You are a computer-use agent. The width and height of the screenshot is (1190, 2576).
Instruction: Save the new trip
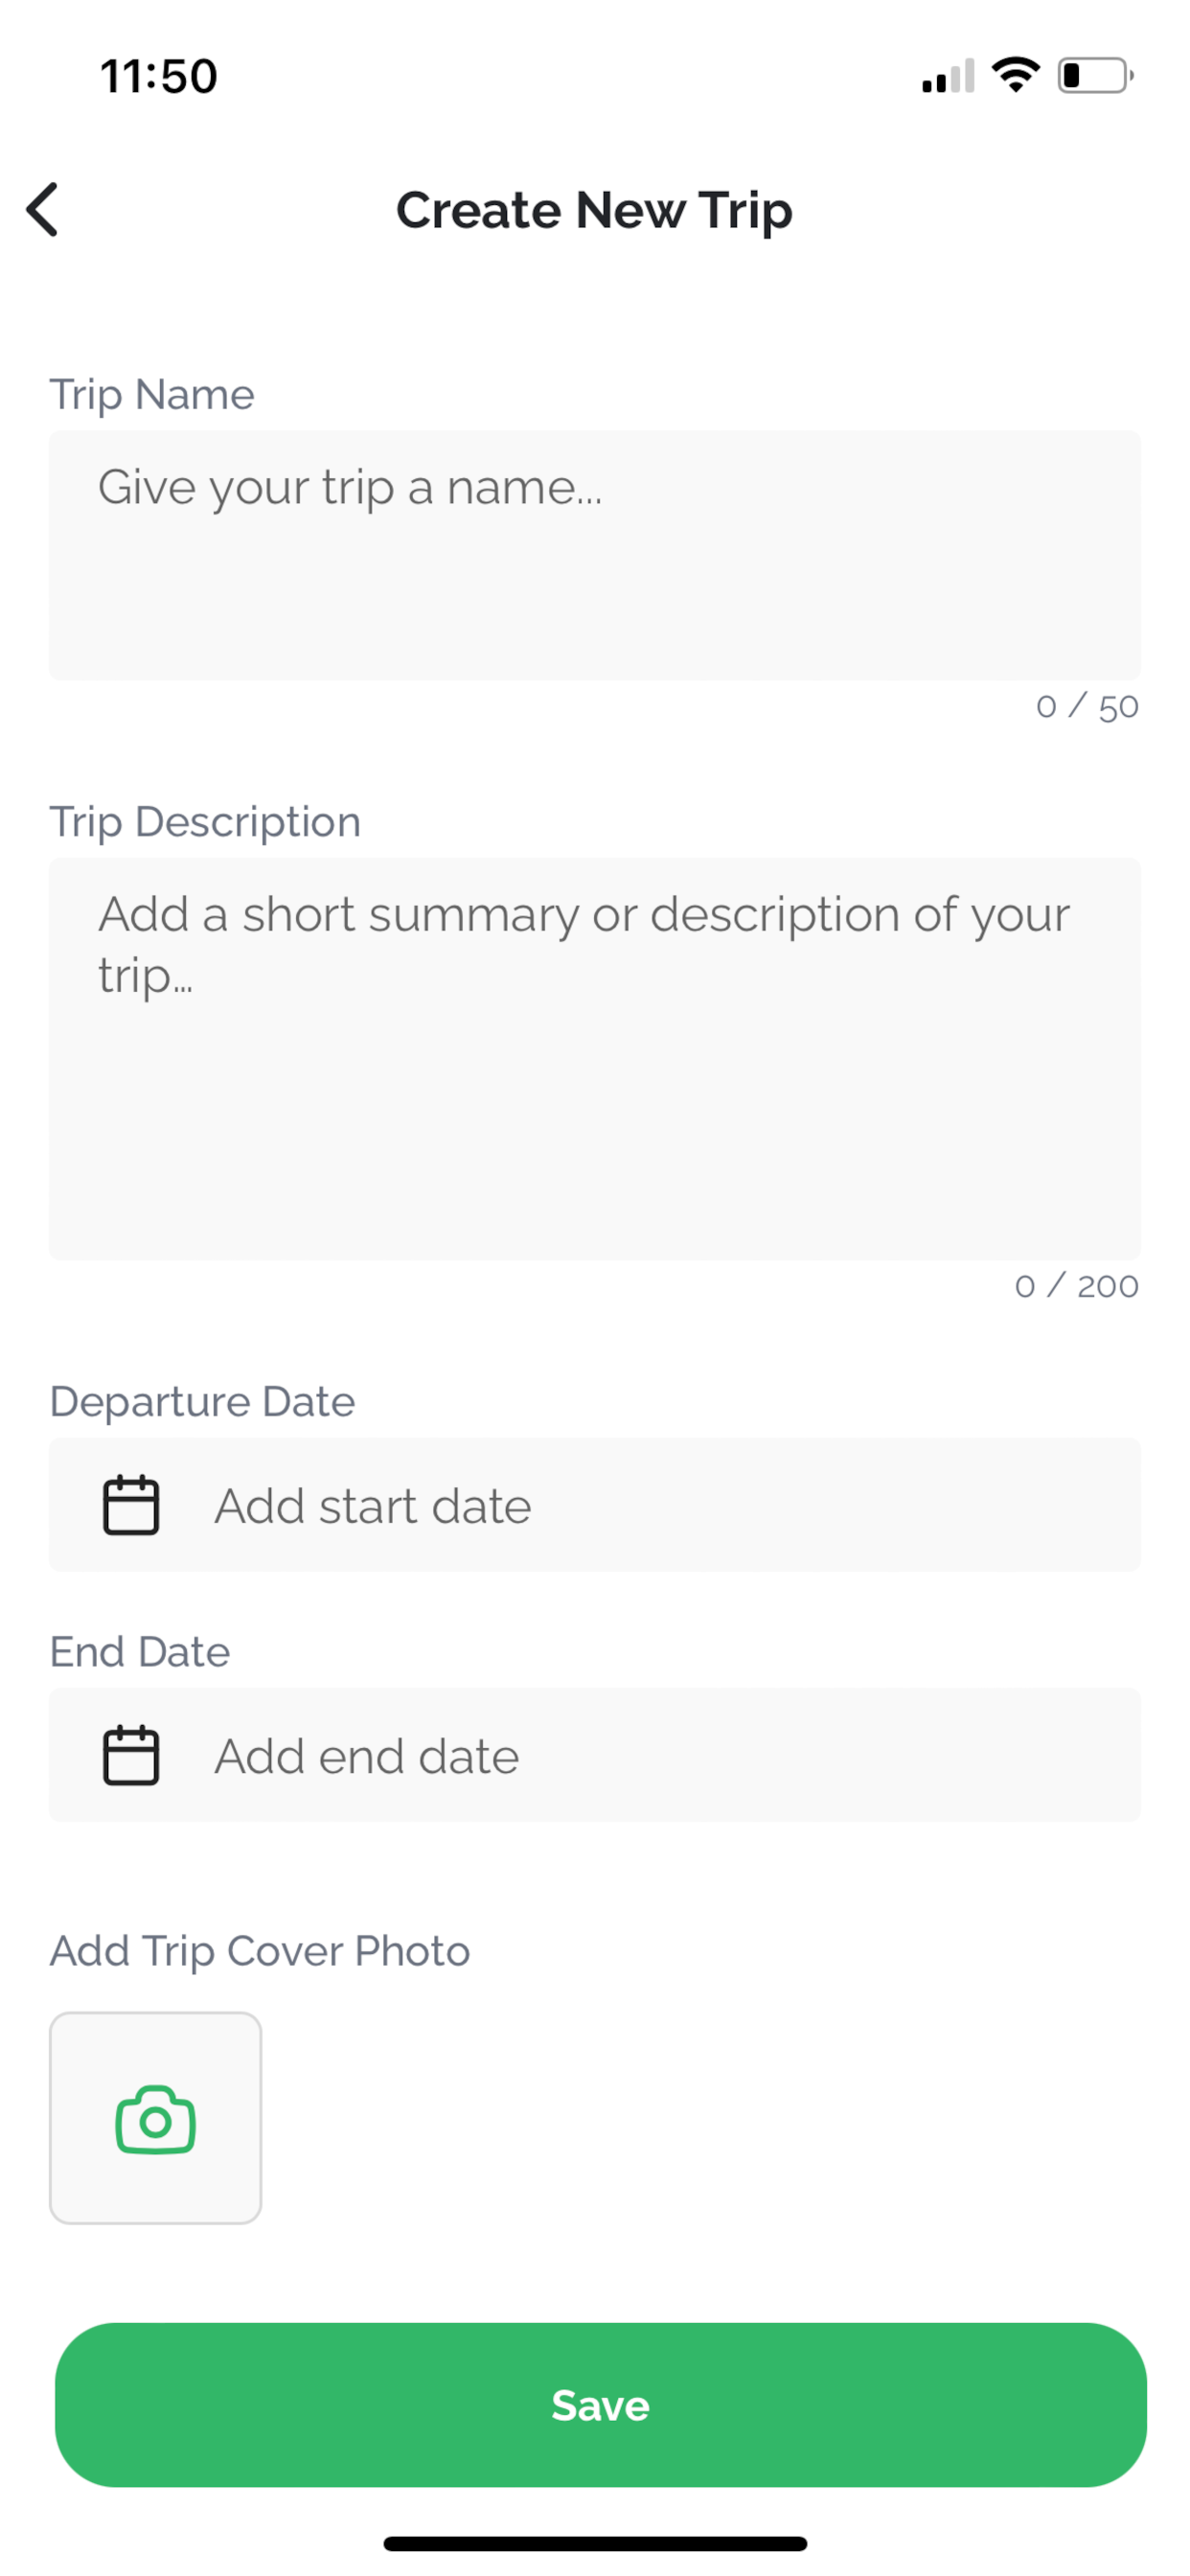click(x=600, y=2404)
